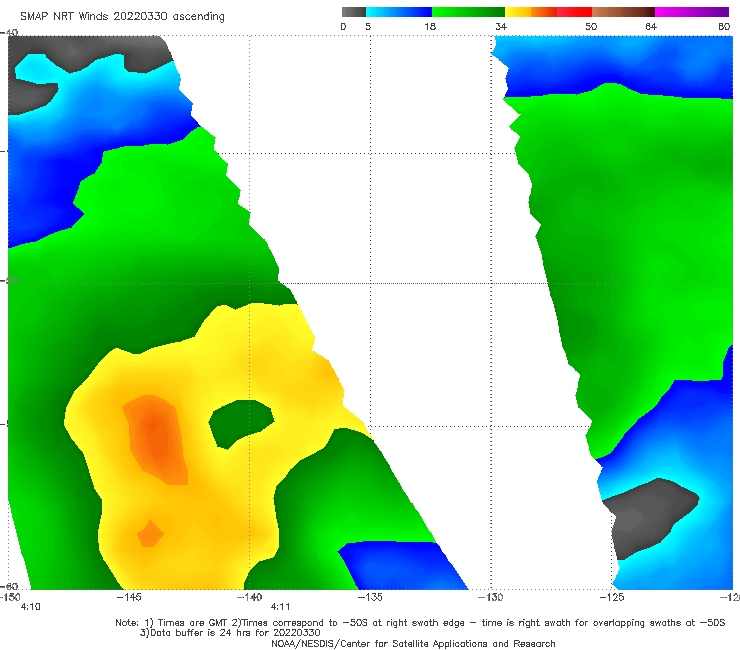
Task: Click the colorbar label '64'
Action: [651, 26]
